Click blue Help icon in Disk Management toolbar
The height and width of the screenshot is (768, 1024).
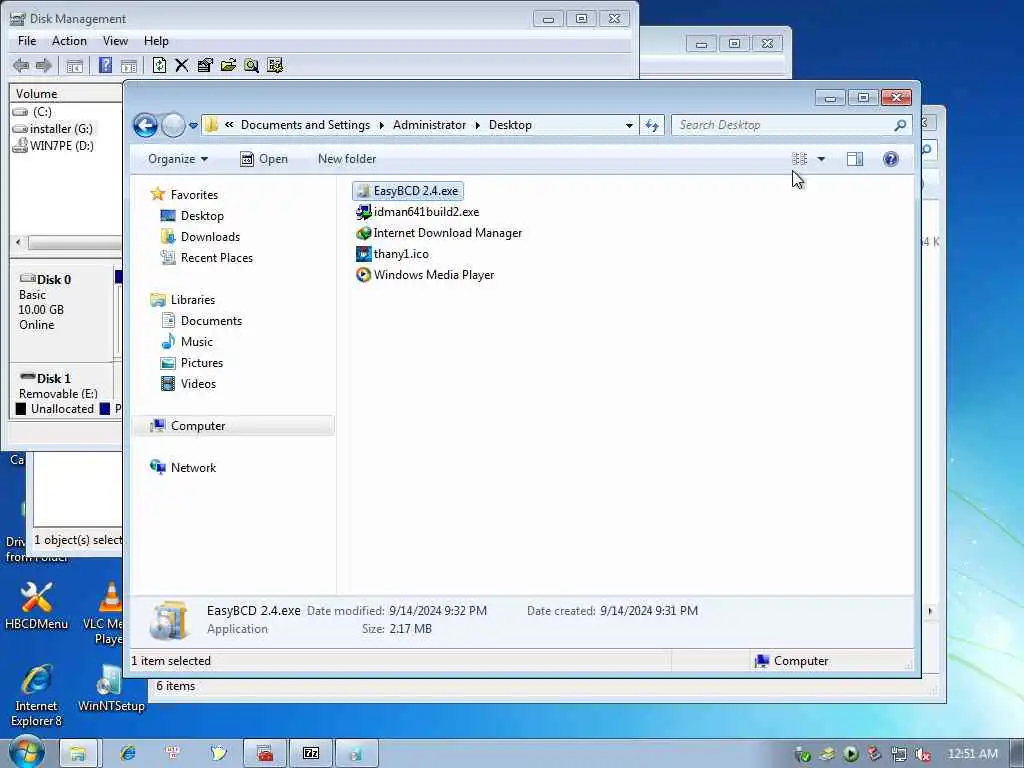coord(105,65)
